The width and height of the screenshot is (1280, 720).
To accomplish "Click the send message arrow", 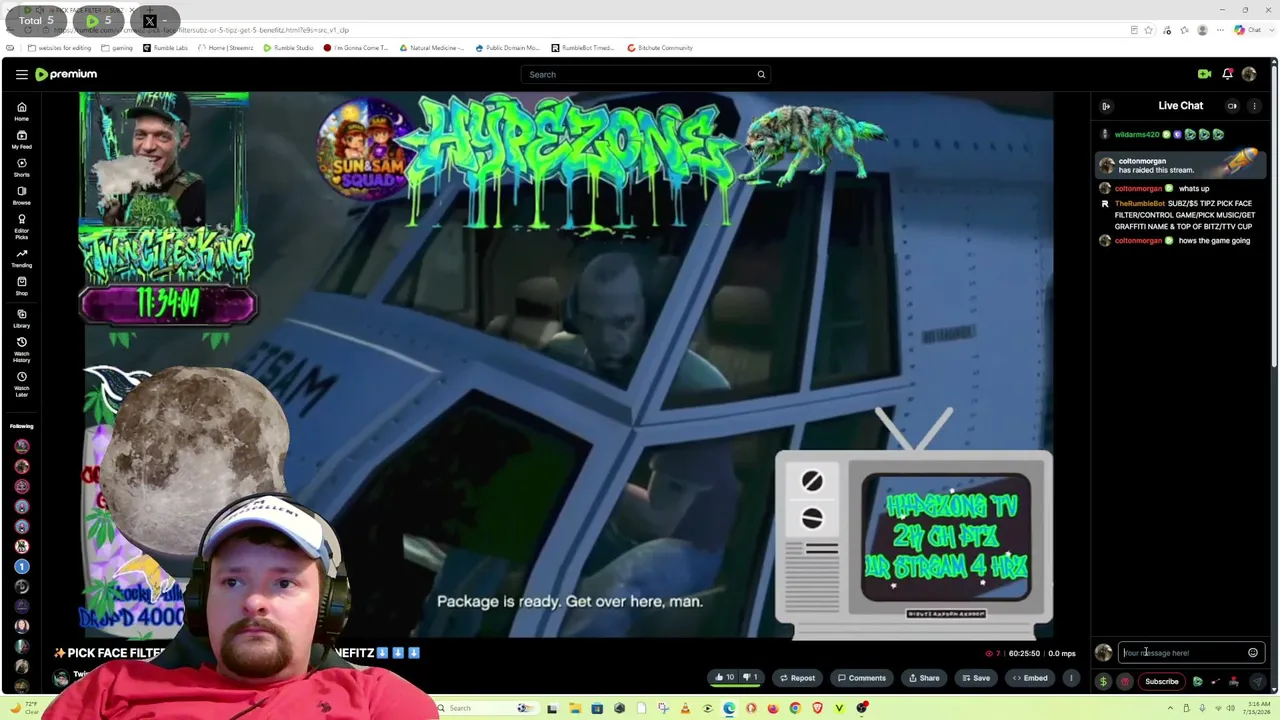I will pos(1257,682).
